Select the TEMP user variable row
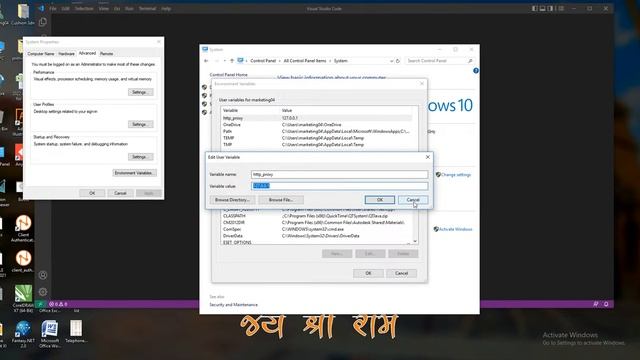This screenshot has height=360, width=640. 317,138
